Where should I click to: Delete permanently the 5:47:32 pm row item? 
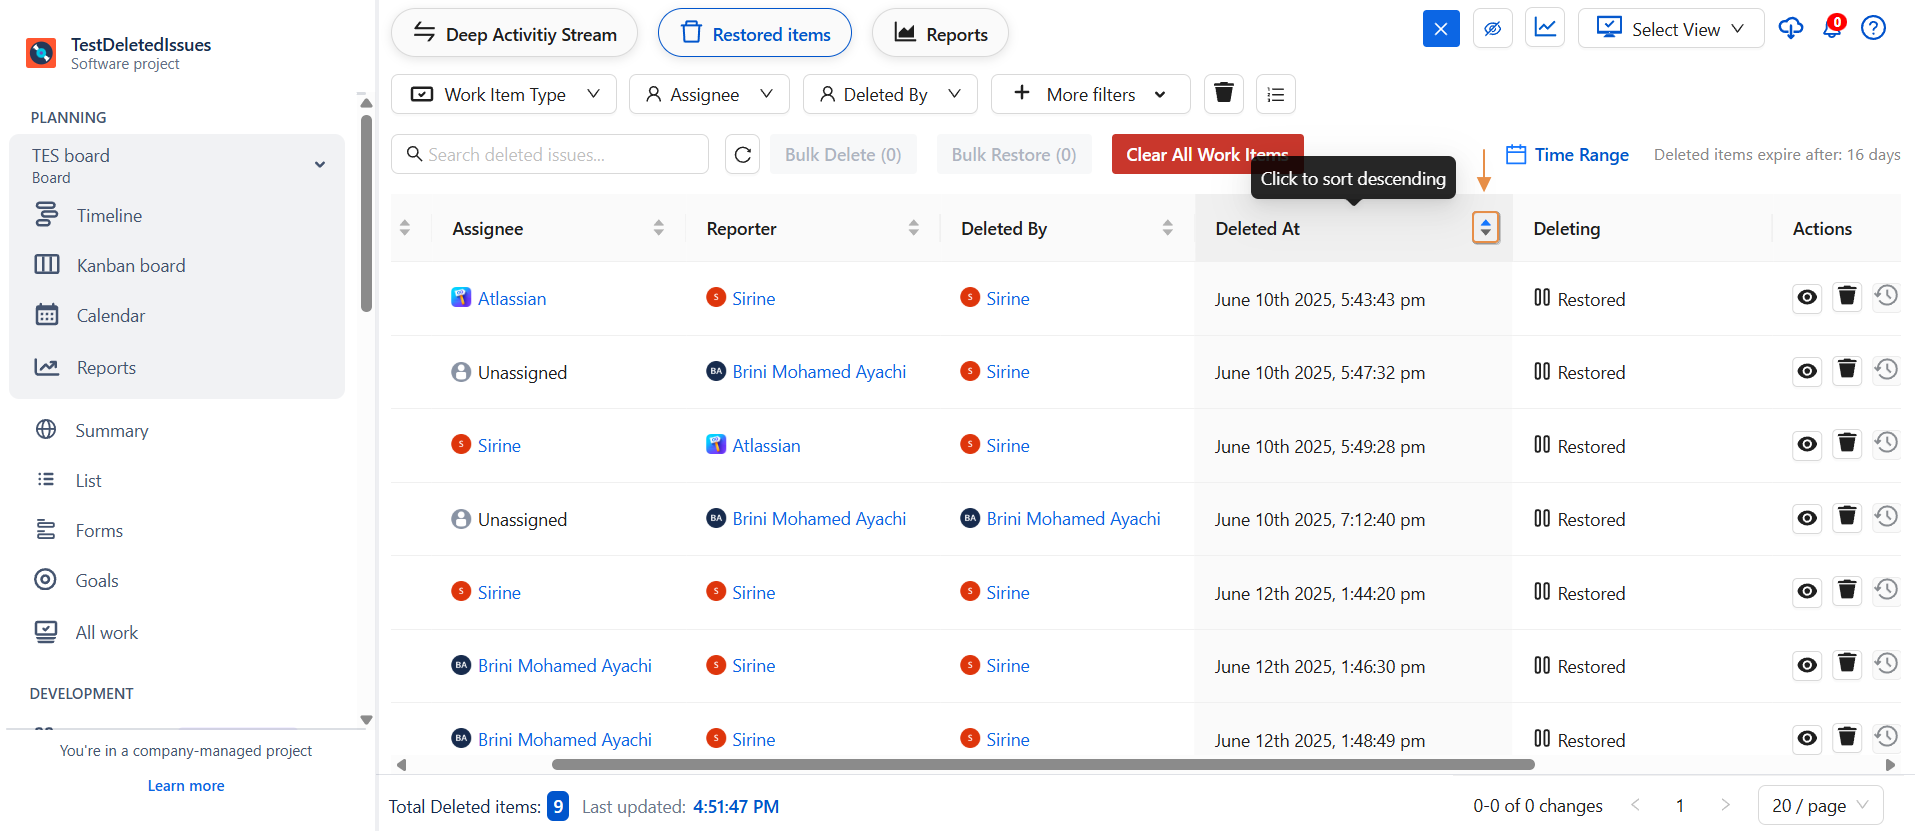[1847, 371]
